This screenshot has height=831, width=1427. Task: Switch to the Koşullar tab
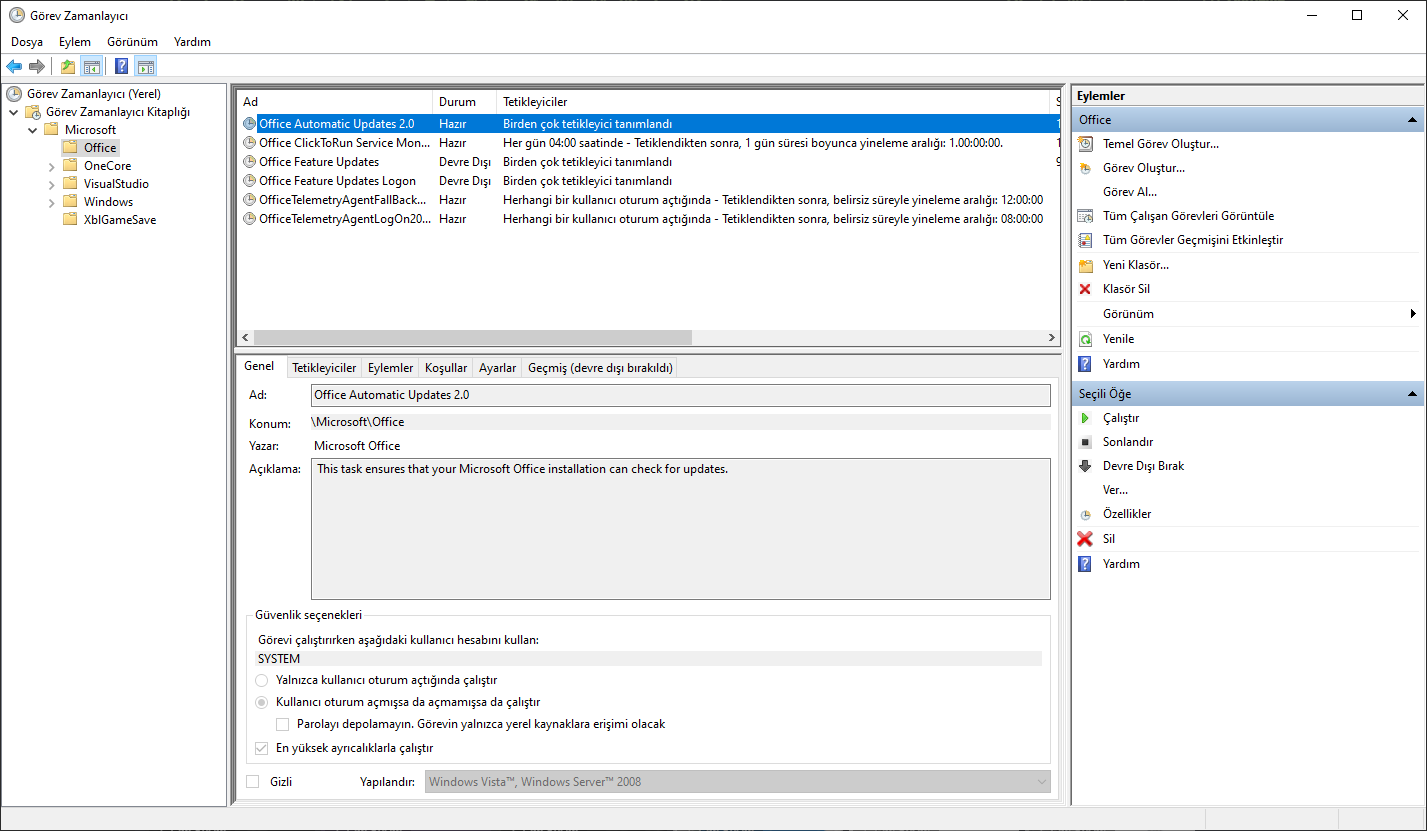(446, 368)
